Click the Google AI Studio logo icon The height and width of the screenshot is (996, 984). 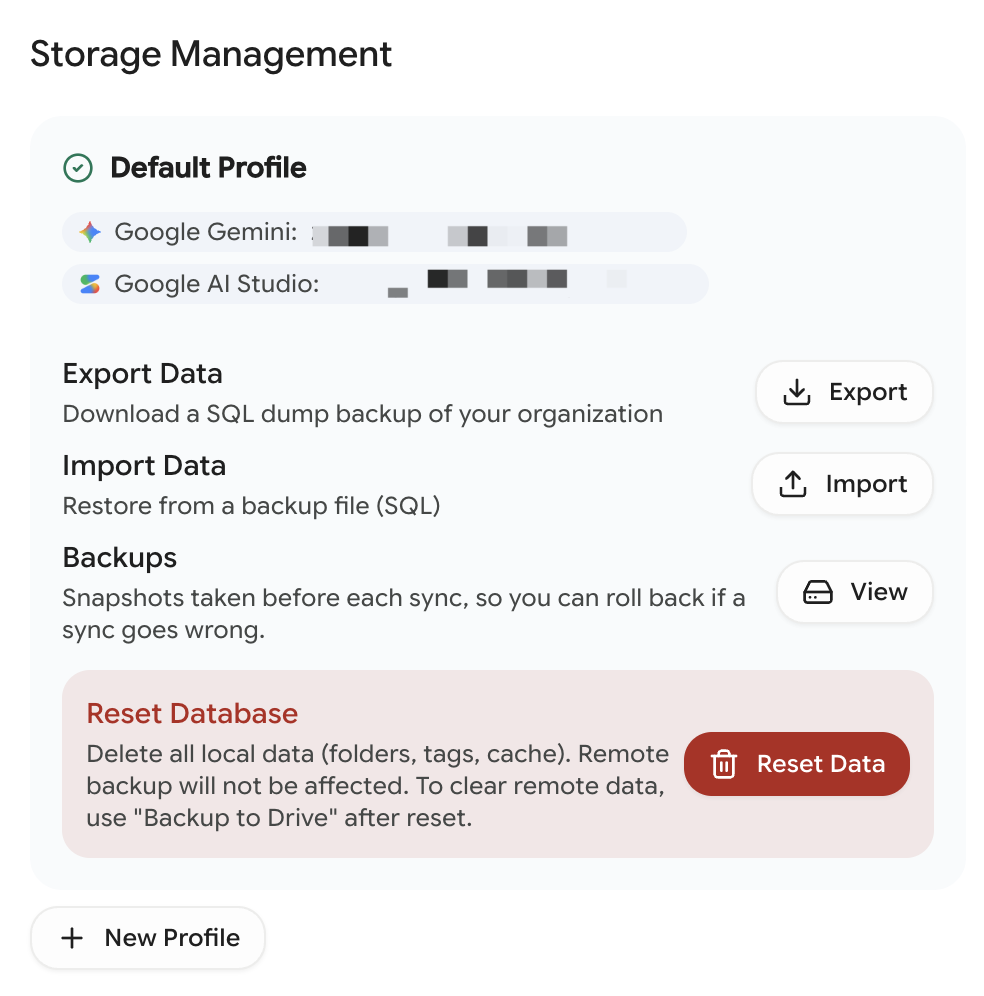pos(90,284)
